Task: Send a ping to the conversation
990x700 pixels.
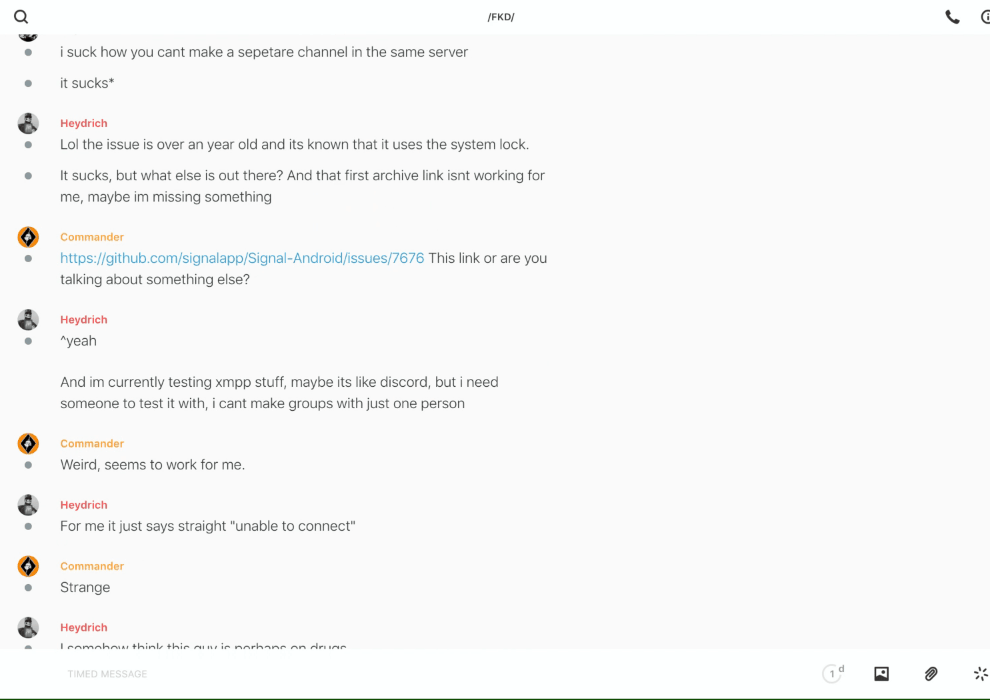Action: pos(980,674)
